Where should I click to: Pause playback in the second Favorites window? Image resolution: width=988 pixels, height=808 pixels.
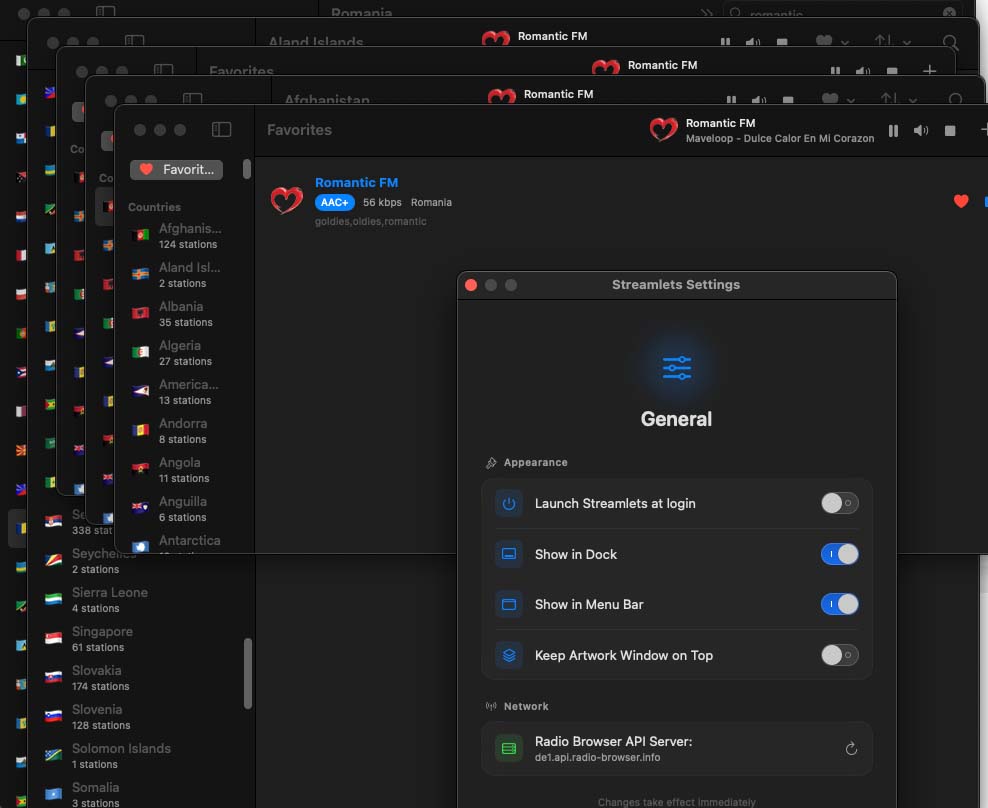pos(835,71)
